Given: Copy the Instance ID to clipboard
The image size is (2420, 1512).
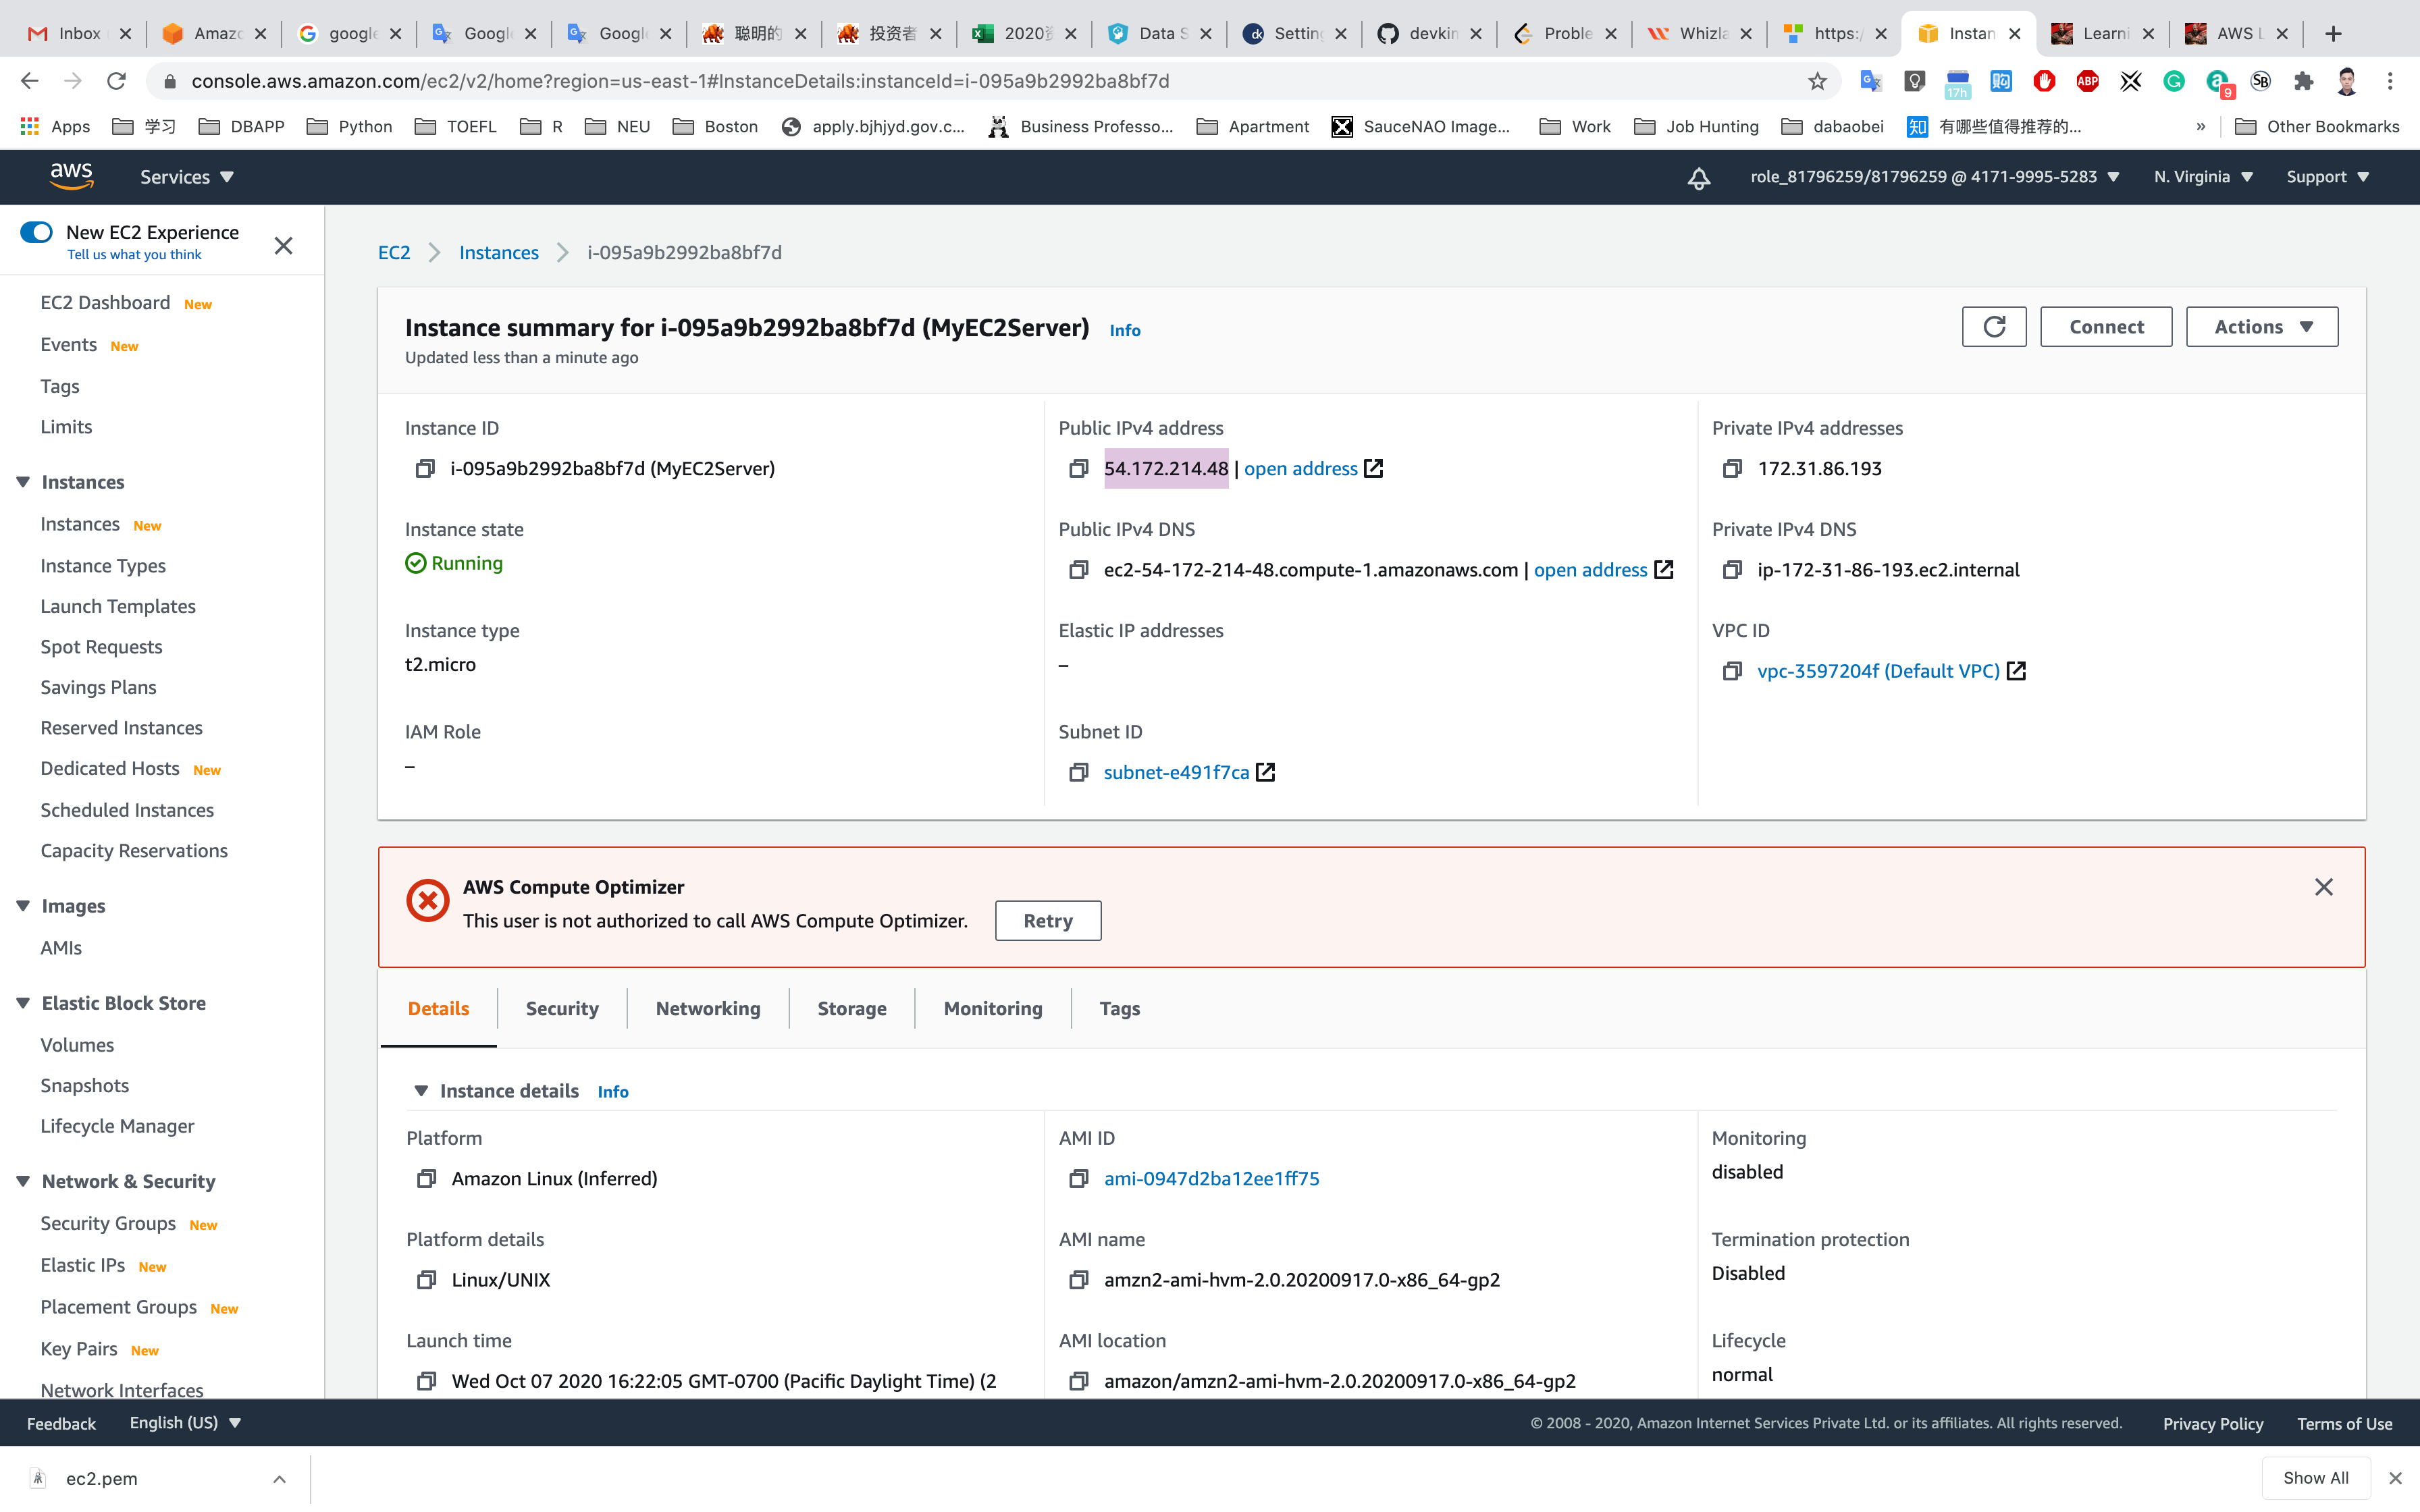Looking at the screenshot, I should pyautogui.click(x=425, y=468).
